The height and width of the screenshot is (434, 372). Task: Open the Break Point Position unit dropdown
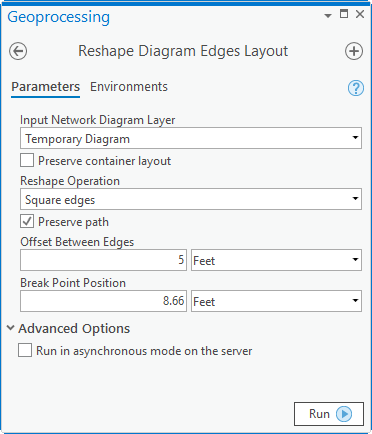point(276,301)
